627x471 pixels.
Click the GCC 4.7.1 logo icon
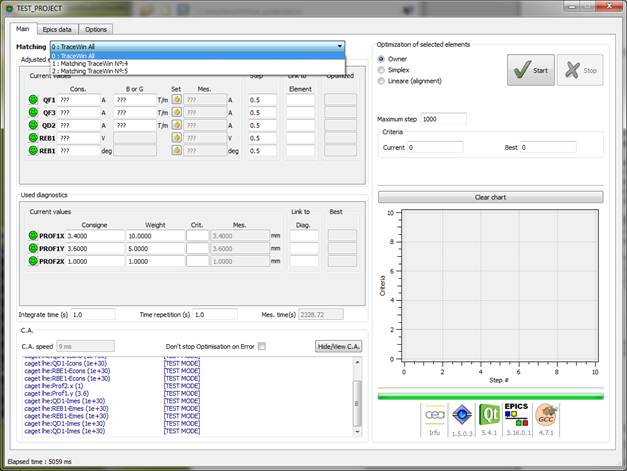tap(546, 415)
